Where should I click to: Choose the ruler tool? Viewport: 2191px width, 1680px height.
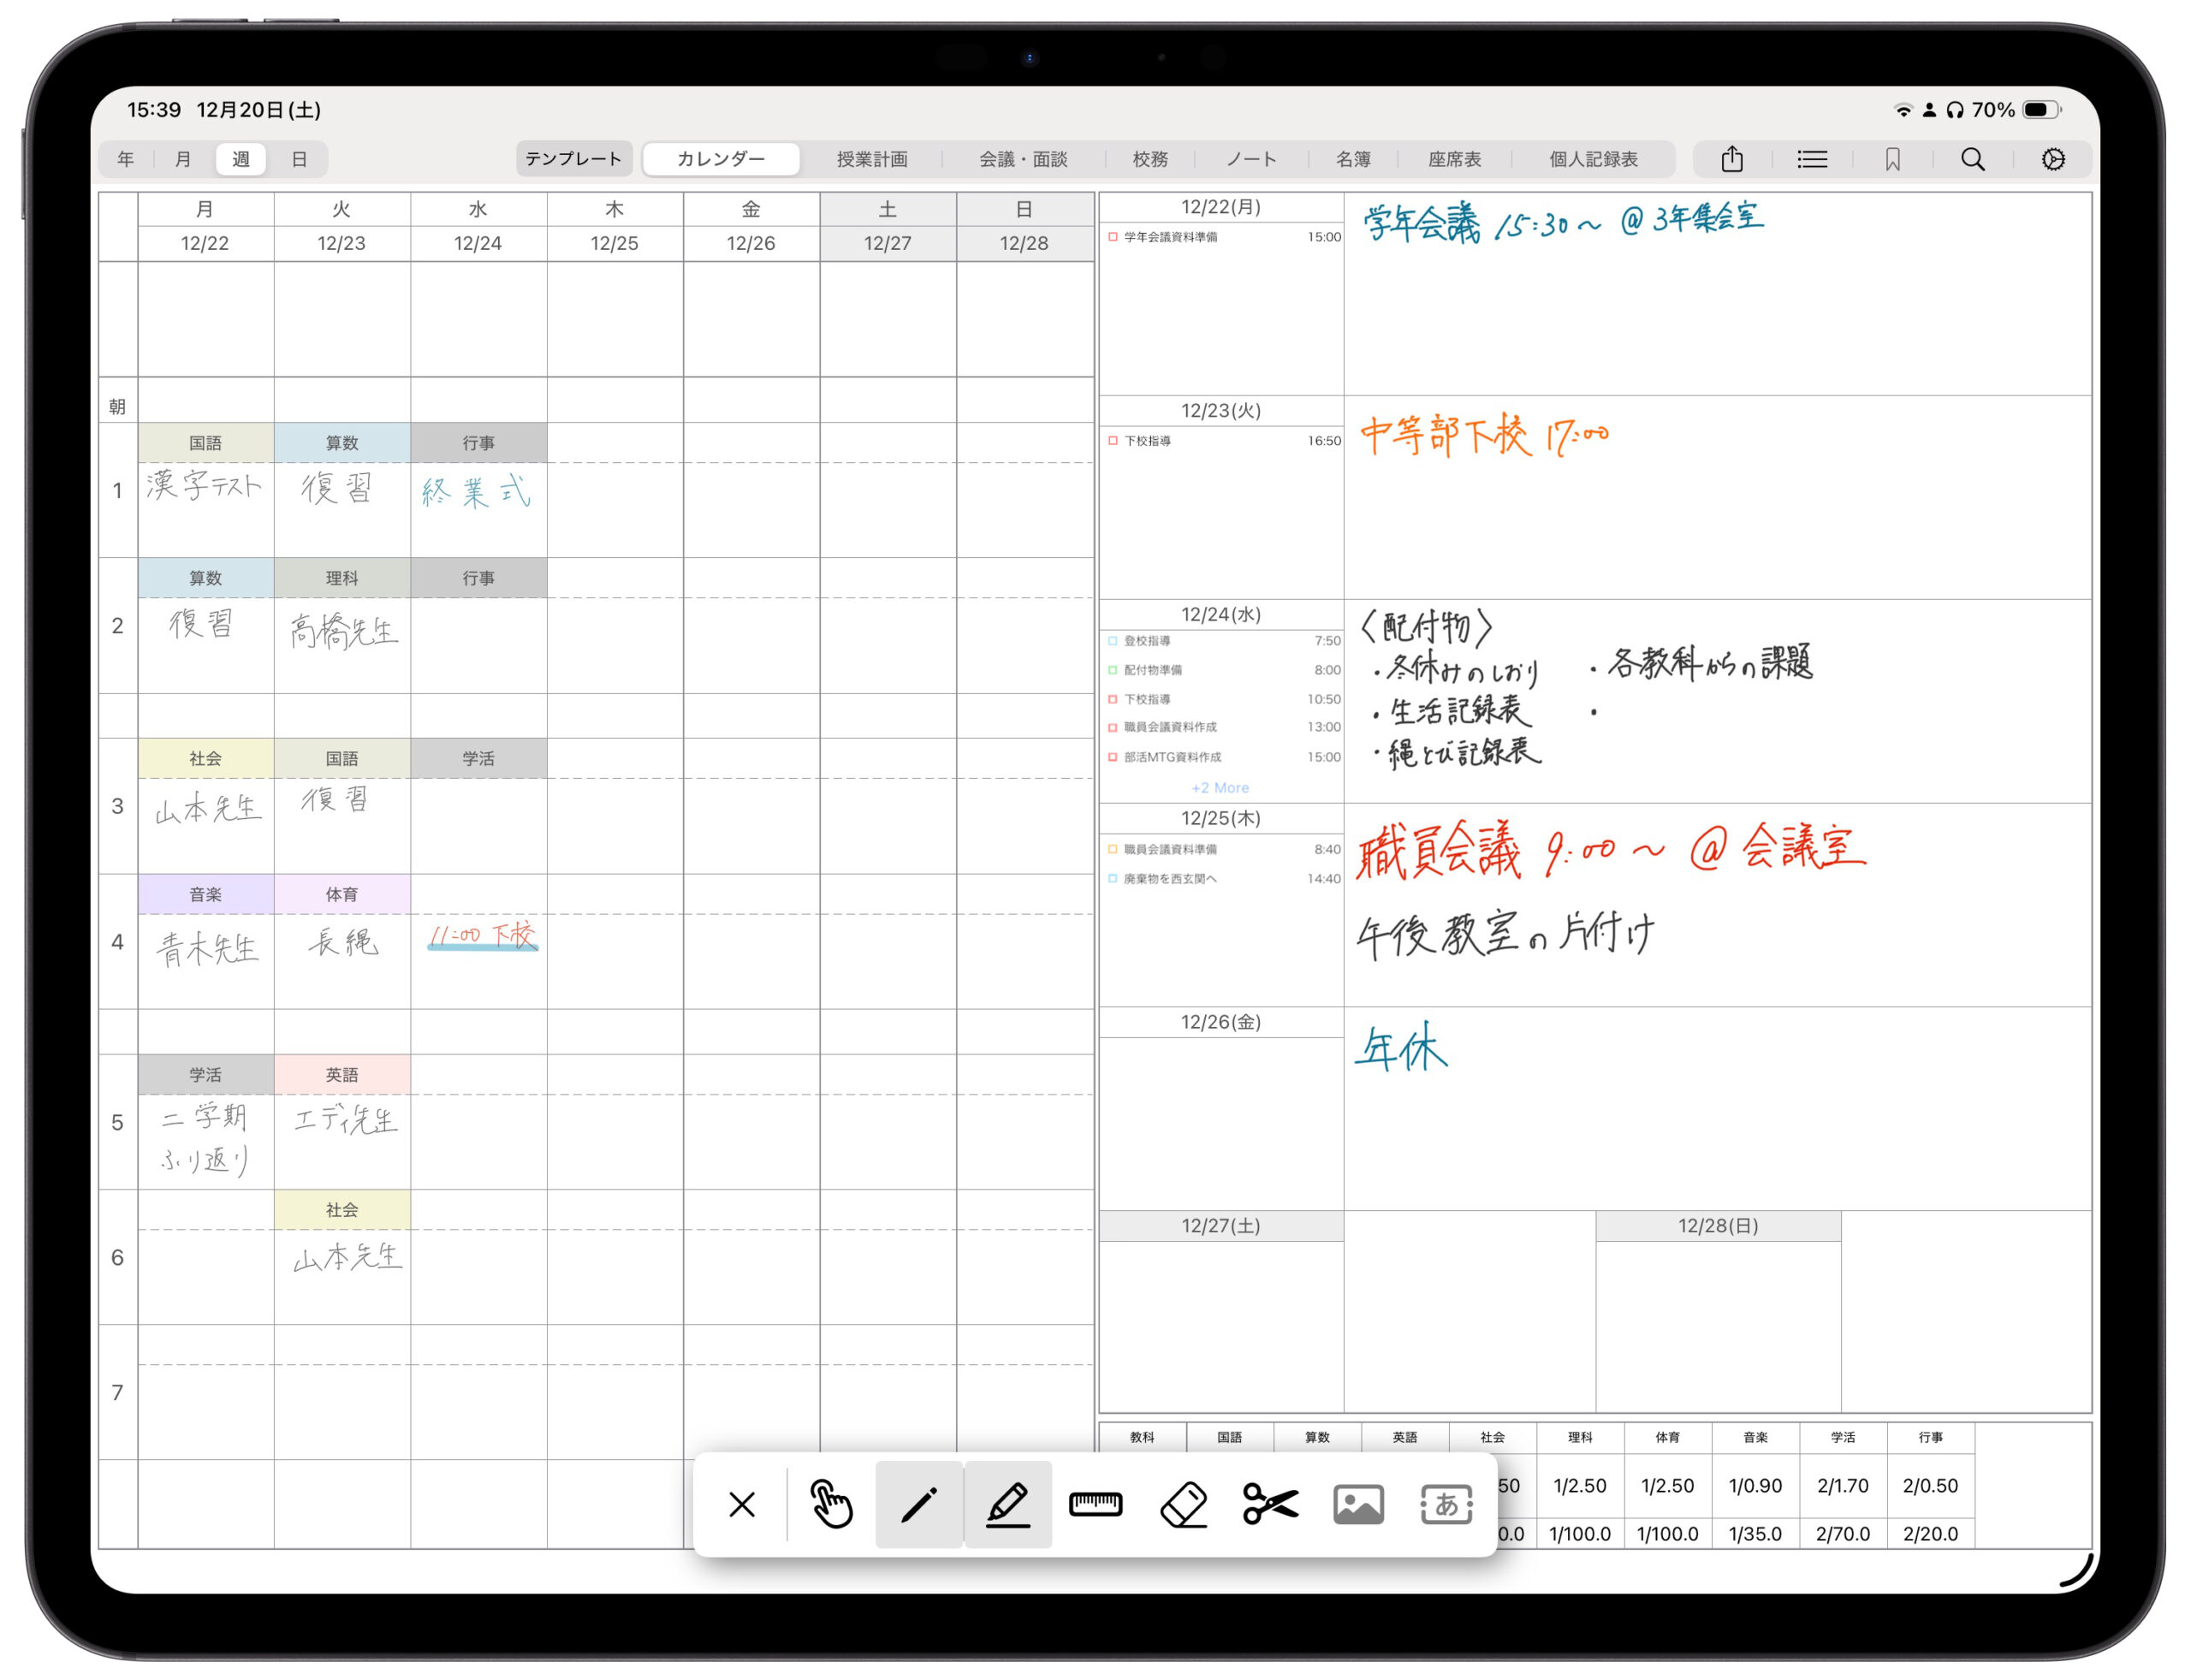click(1095, 1504)
